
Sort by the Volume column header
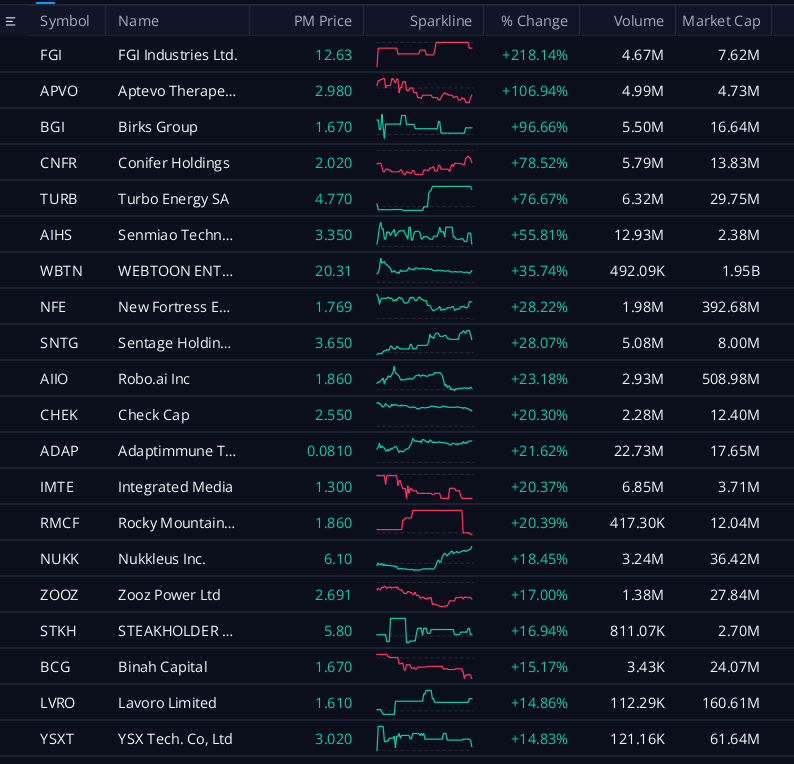pos(639,21)
